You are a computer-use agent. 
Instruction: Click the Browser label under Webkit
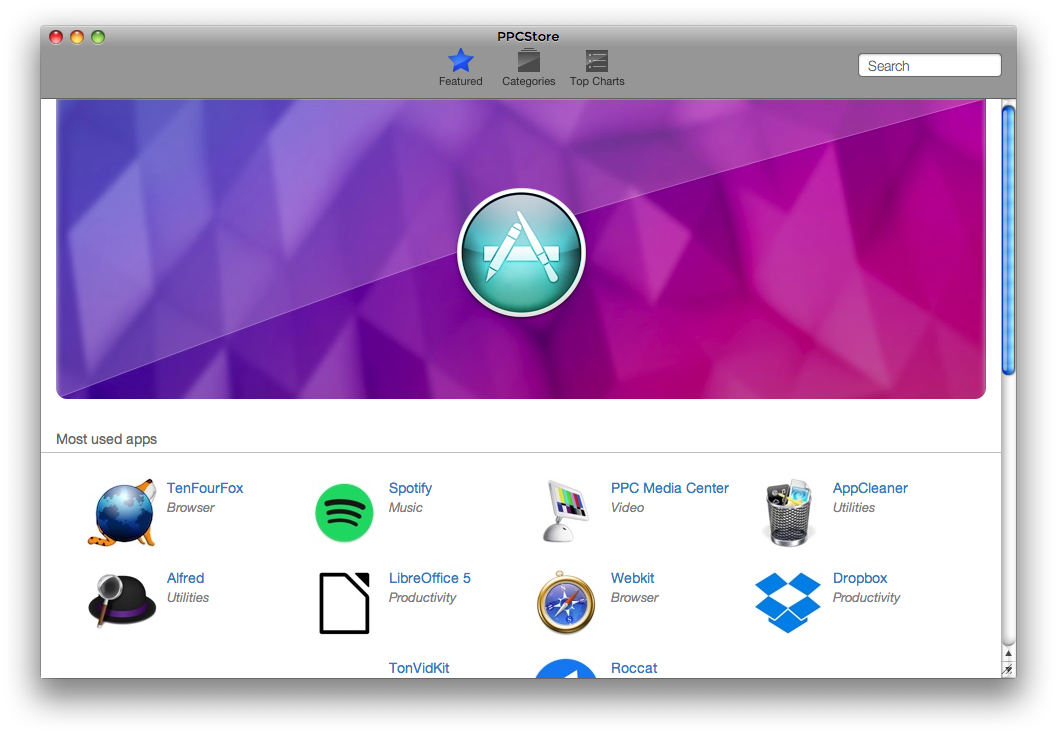634,597
